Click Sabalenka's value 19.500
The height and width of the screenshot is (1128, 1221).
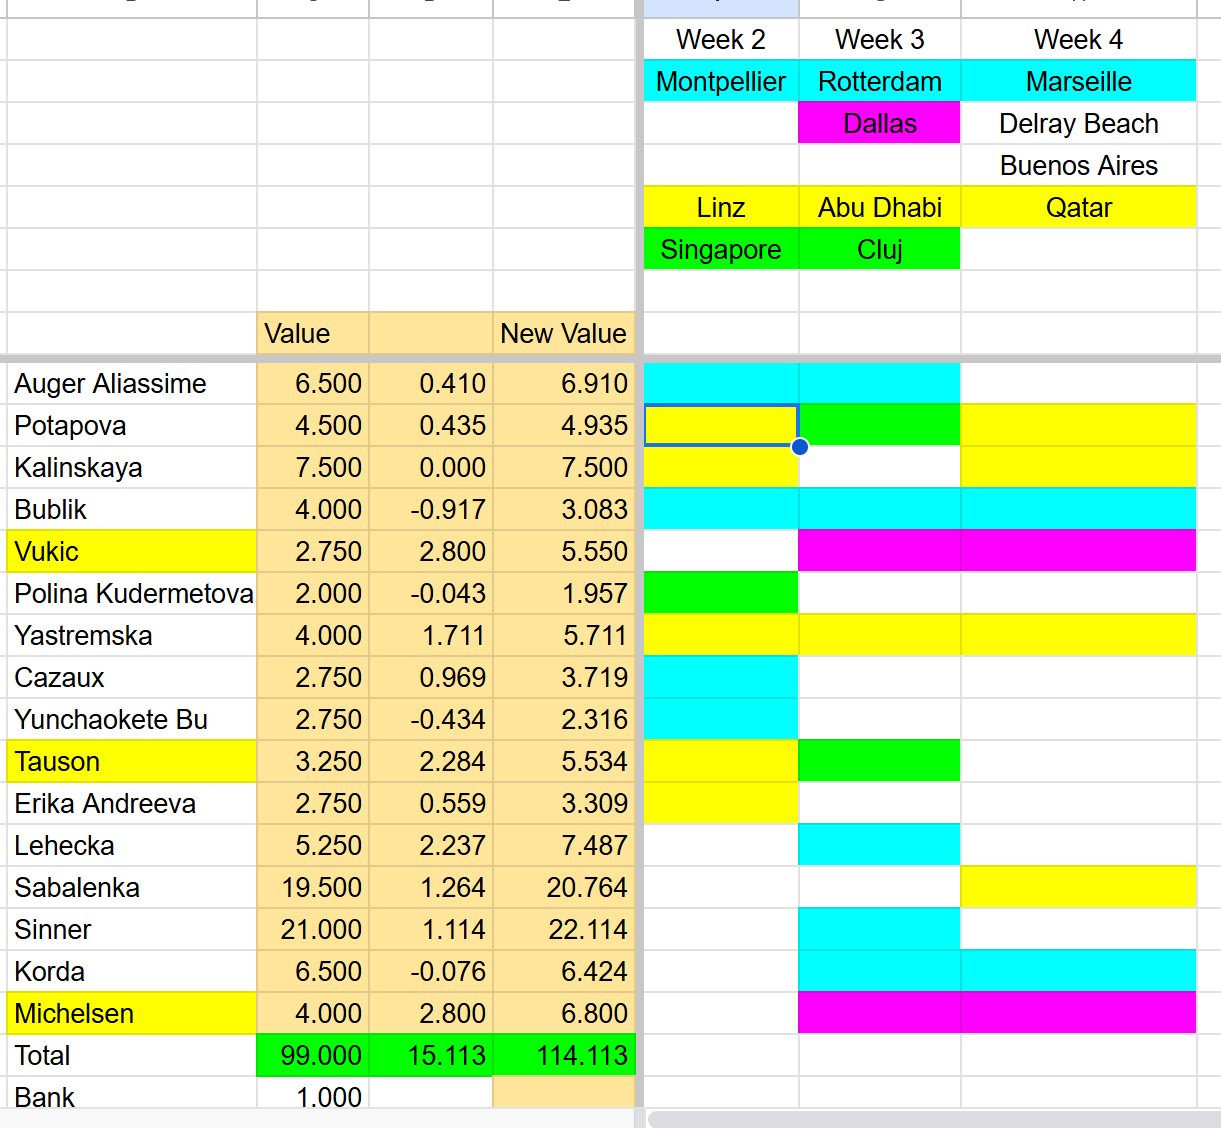click(x=313, y=888)
